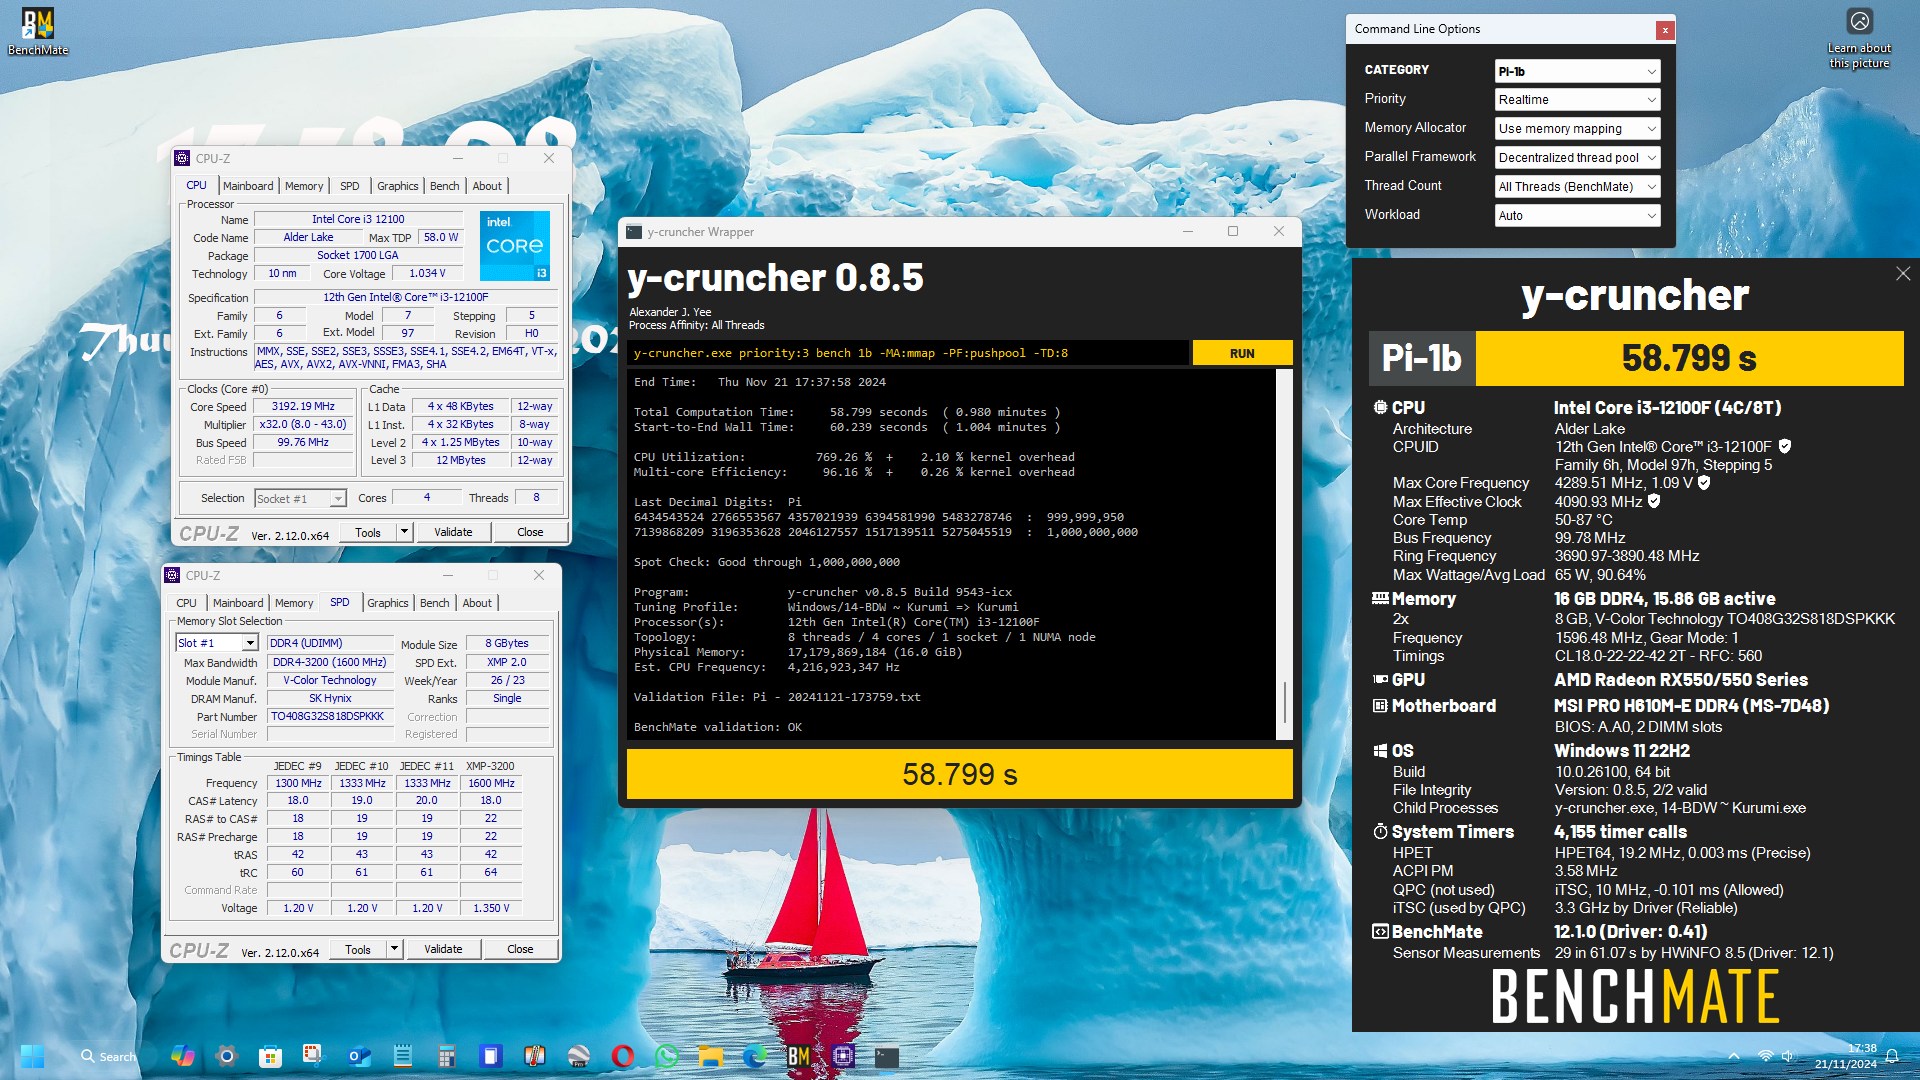The width and height of the screenshot is (1920, 1080).
Task: Switch to Memory tab in upper CPU-Z
Action: (304, 186)
